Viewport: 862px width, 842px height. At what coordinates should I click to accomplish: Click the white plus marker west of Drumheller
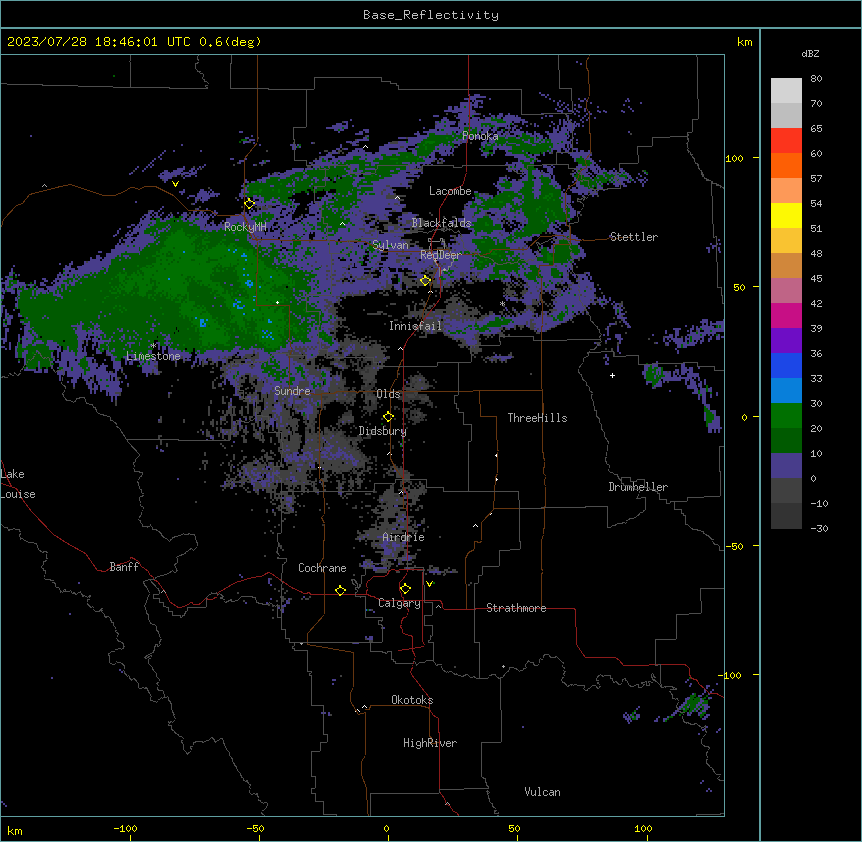[612, 375]
